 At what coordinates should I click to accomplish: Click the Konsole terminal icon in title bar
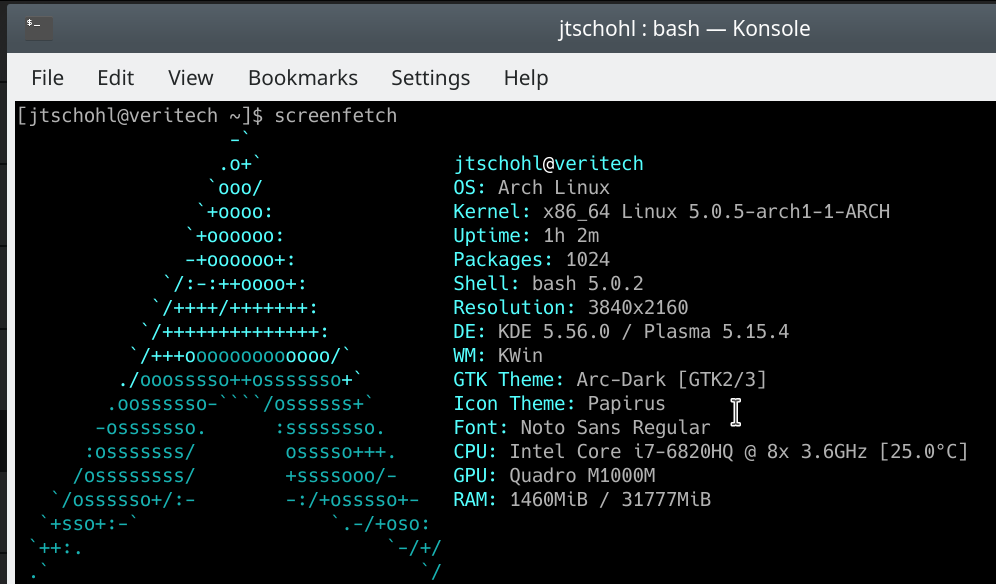39,28
